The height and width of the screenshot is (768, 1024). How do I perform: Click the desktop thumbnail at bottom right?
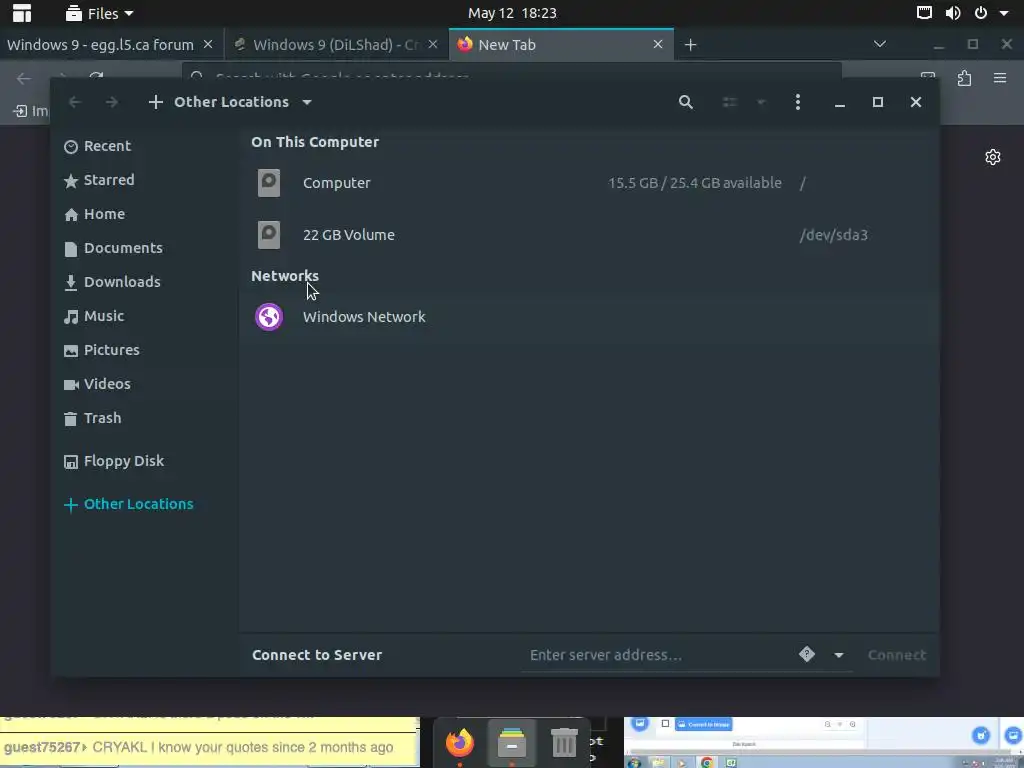[824, 743]
